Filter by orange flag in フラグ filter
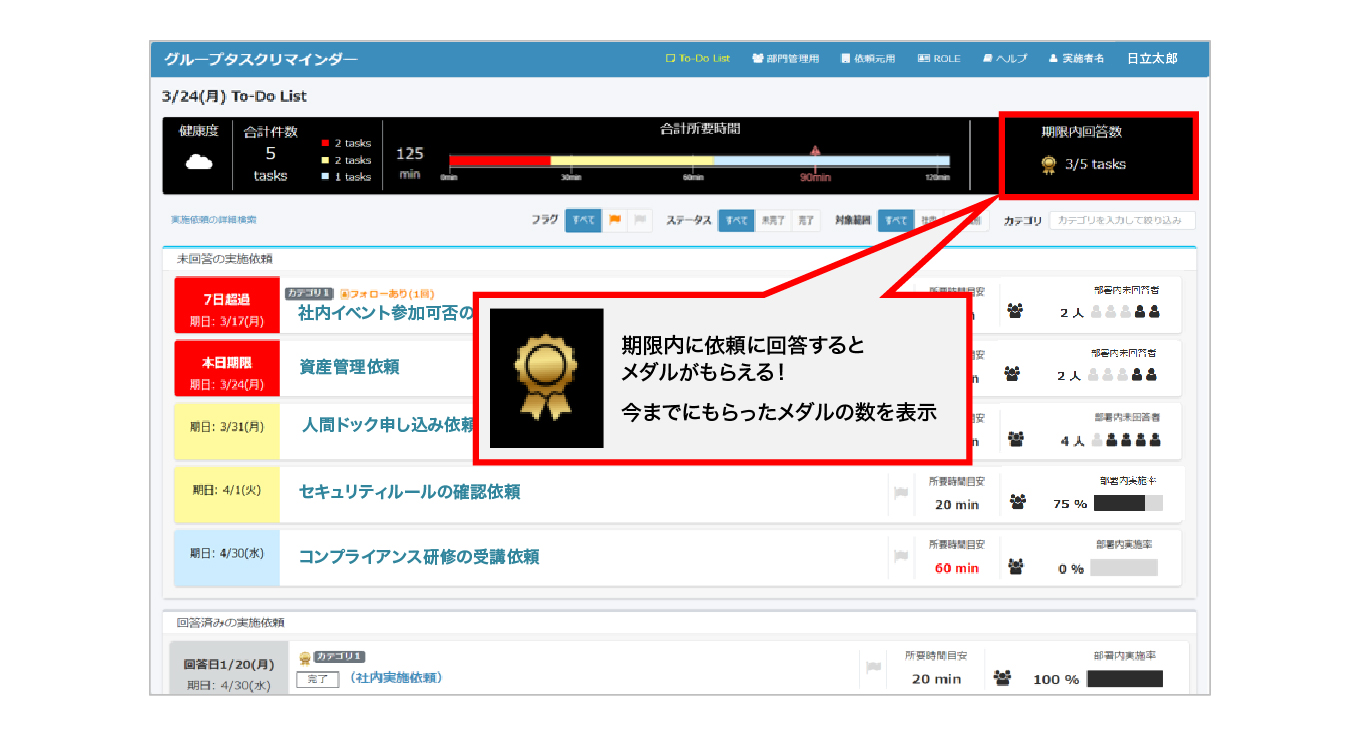This screenshot has width=1358, height=738. click(x=615, y=221)
